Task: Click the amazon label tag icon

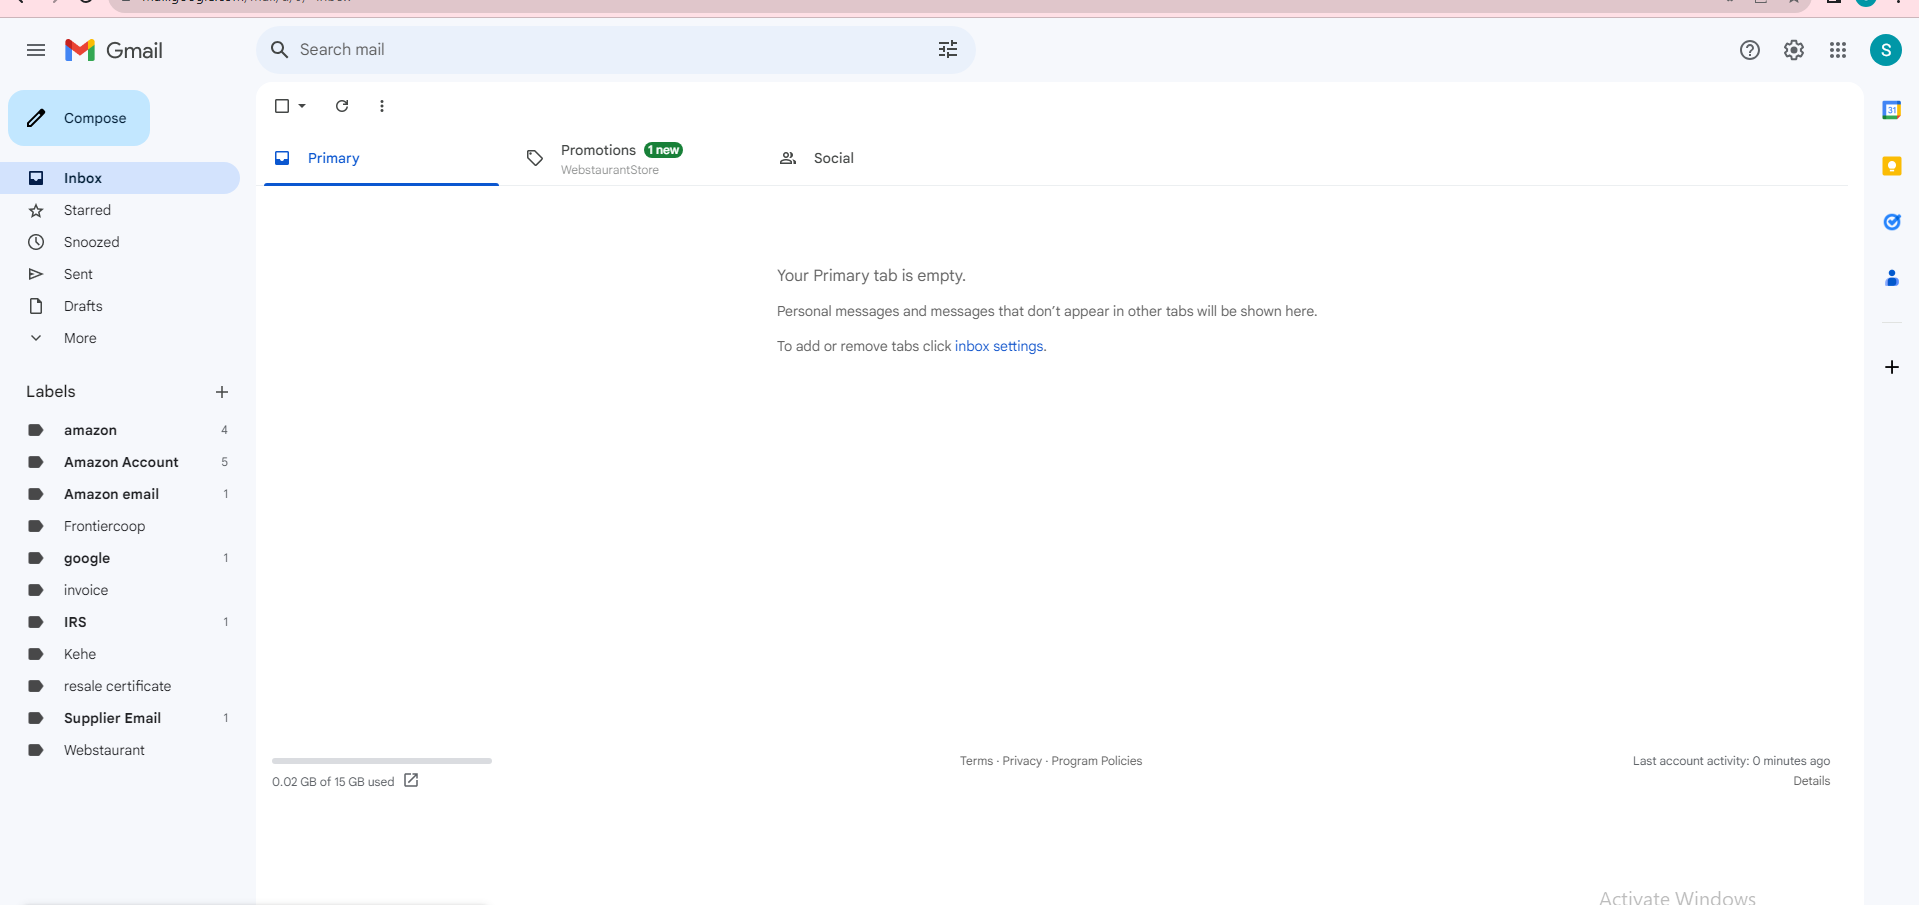Action: (x=36, y=430)
